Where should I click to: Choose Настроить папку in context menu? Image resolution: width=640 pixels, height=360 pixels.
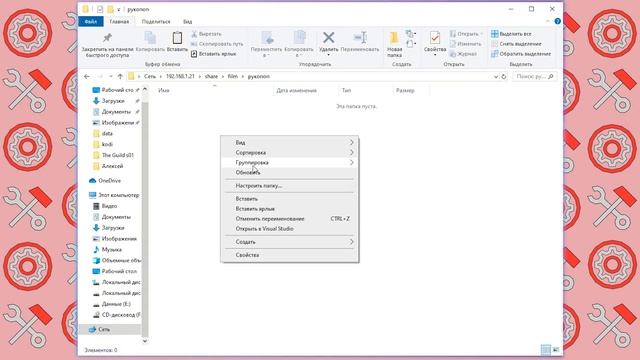click(290, 185)
